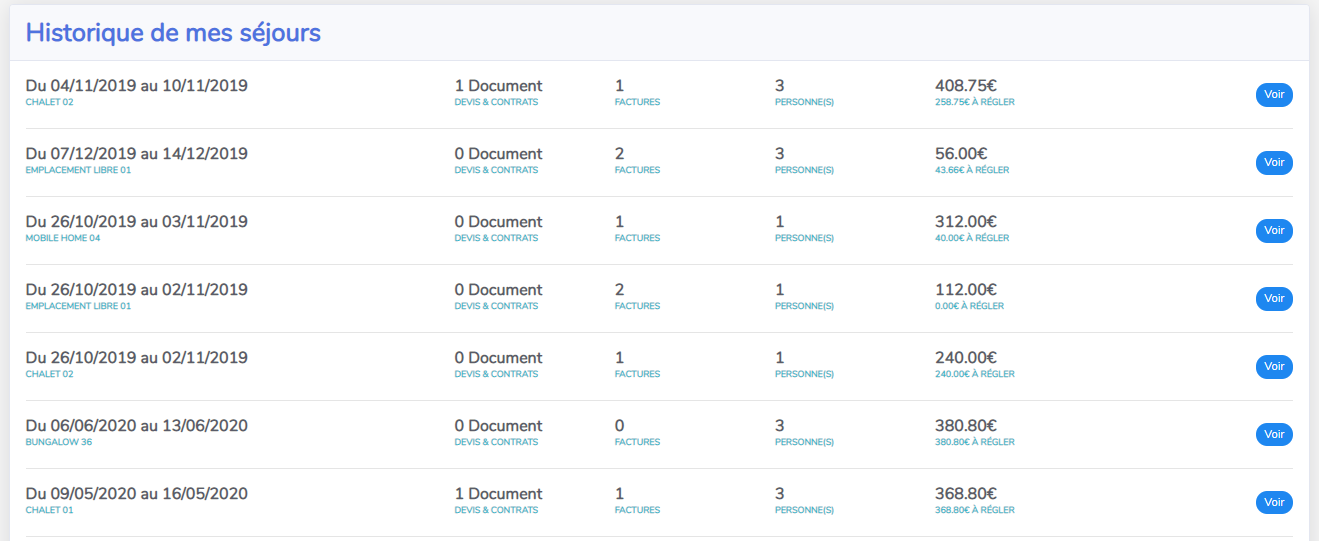View the stay costing 112.00€

pos(1273,299)
